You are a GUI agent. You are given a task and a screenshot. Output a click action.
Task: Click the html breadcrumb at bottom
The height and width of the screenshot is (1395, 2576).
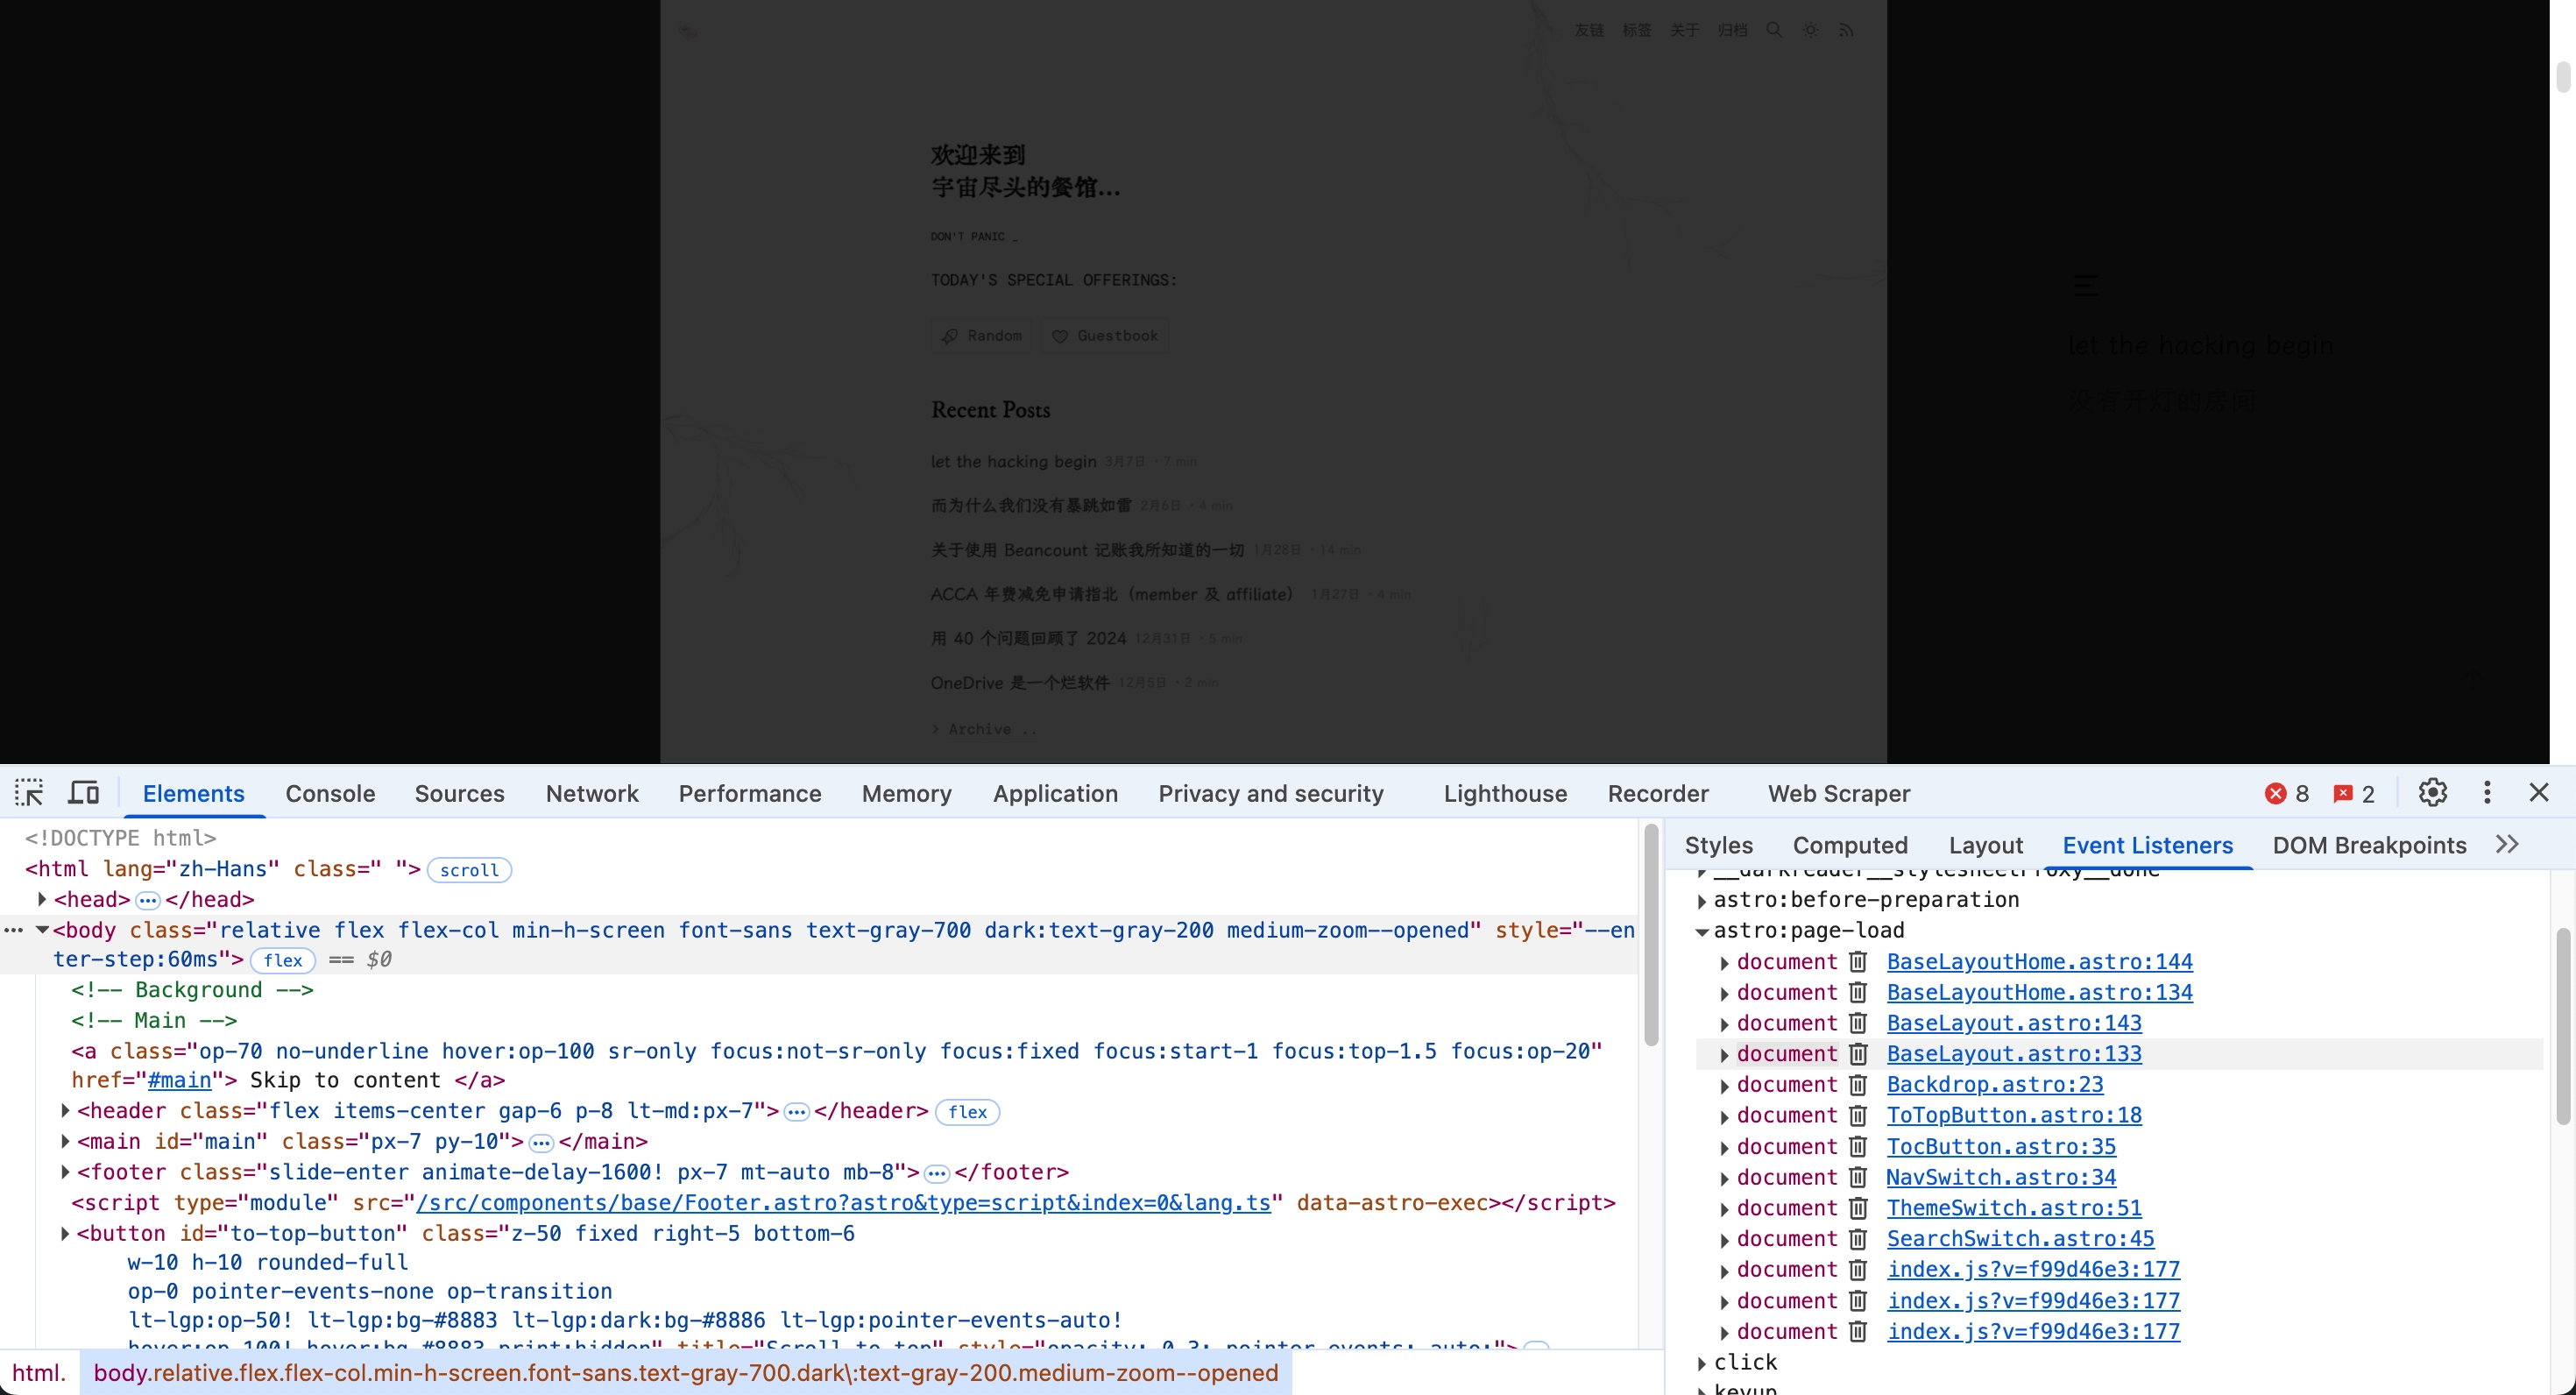coord(38,1373)
